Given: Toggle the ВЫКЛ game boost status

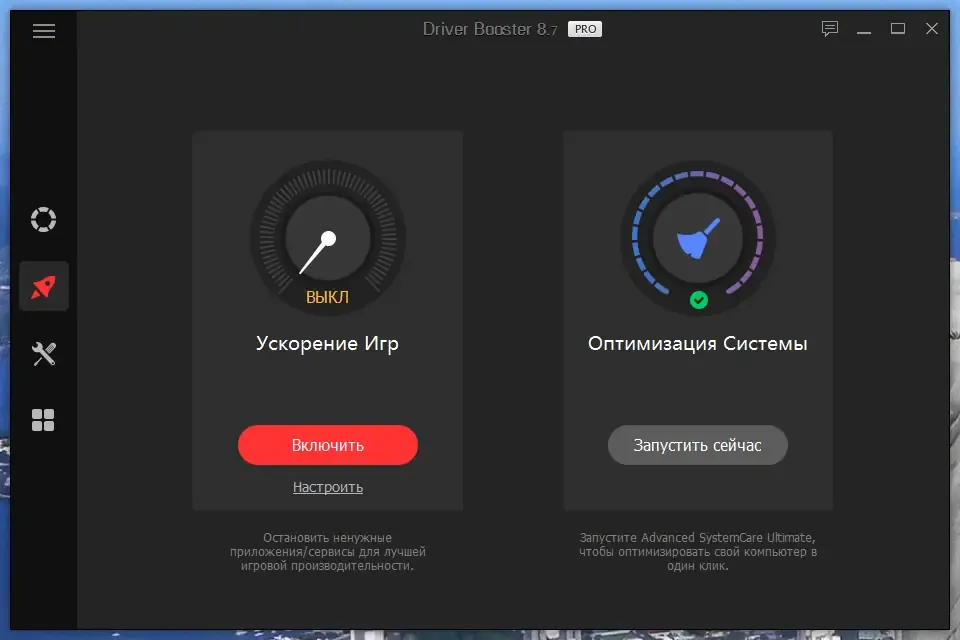Looking at the screenshot, I should point(328,298).
